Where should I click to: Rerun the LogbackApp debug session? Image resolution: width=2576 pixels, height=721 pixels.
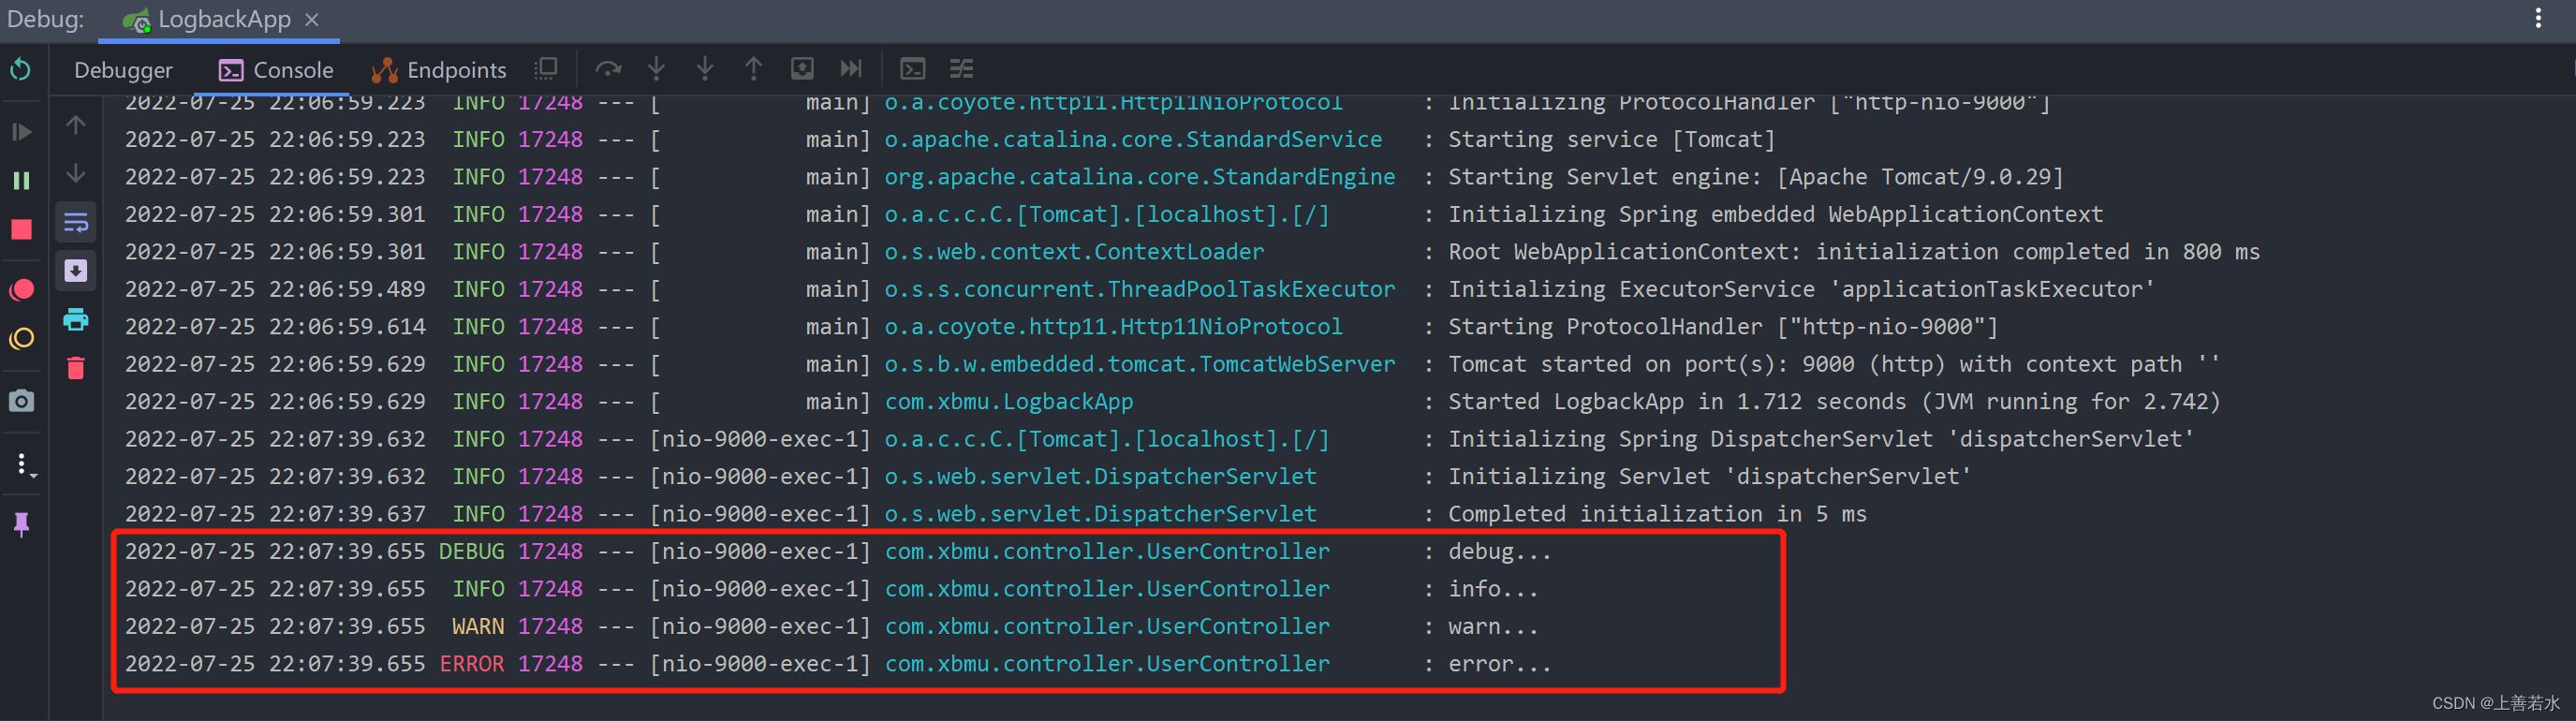click(21, 69)
